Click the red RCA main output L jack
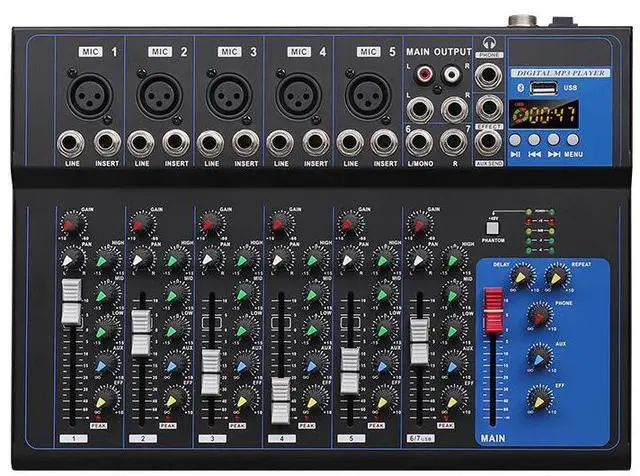640x476 pixels. tap(425, 74)
